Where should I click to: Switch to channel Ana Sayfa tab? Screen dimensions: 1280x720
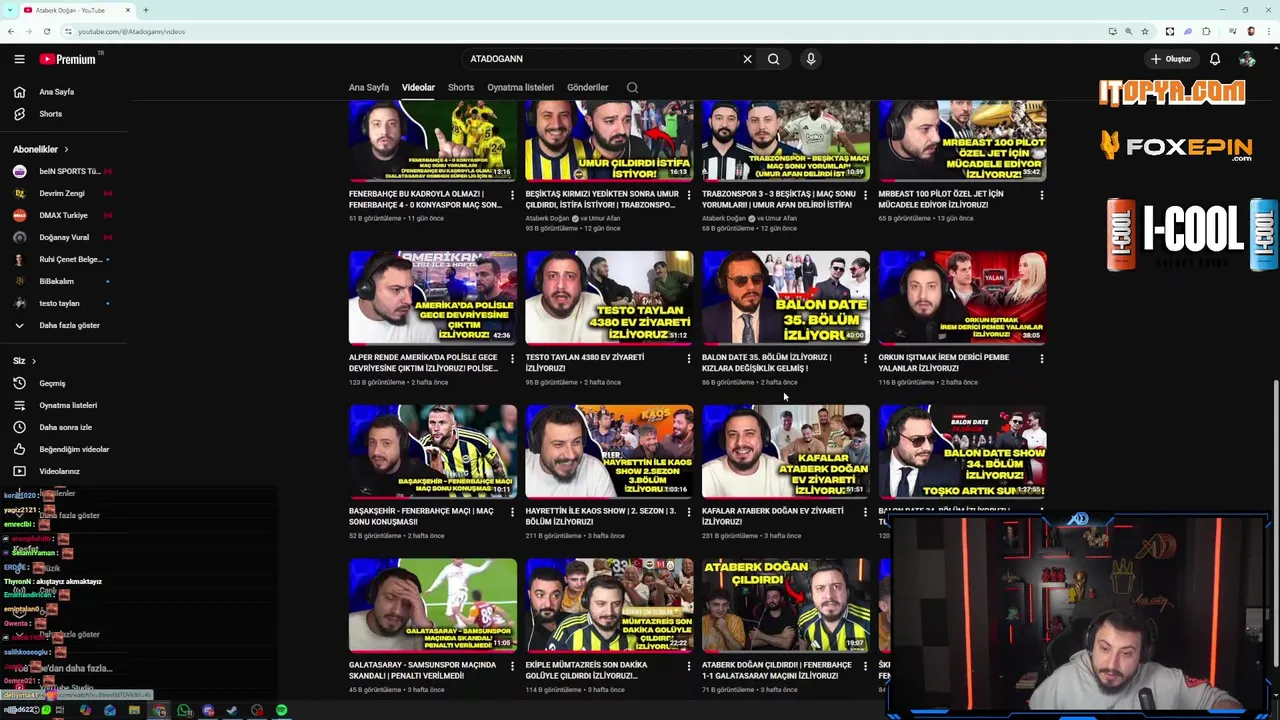click(x=369, y=87)
